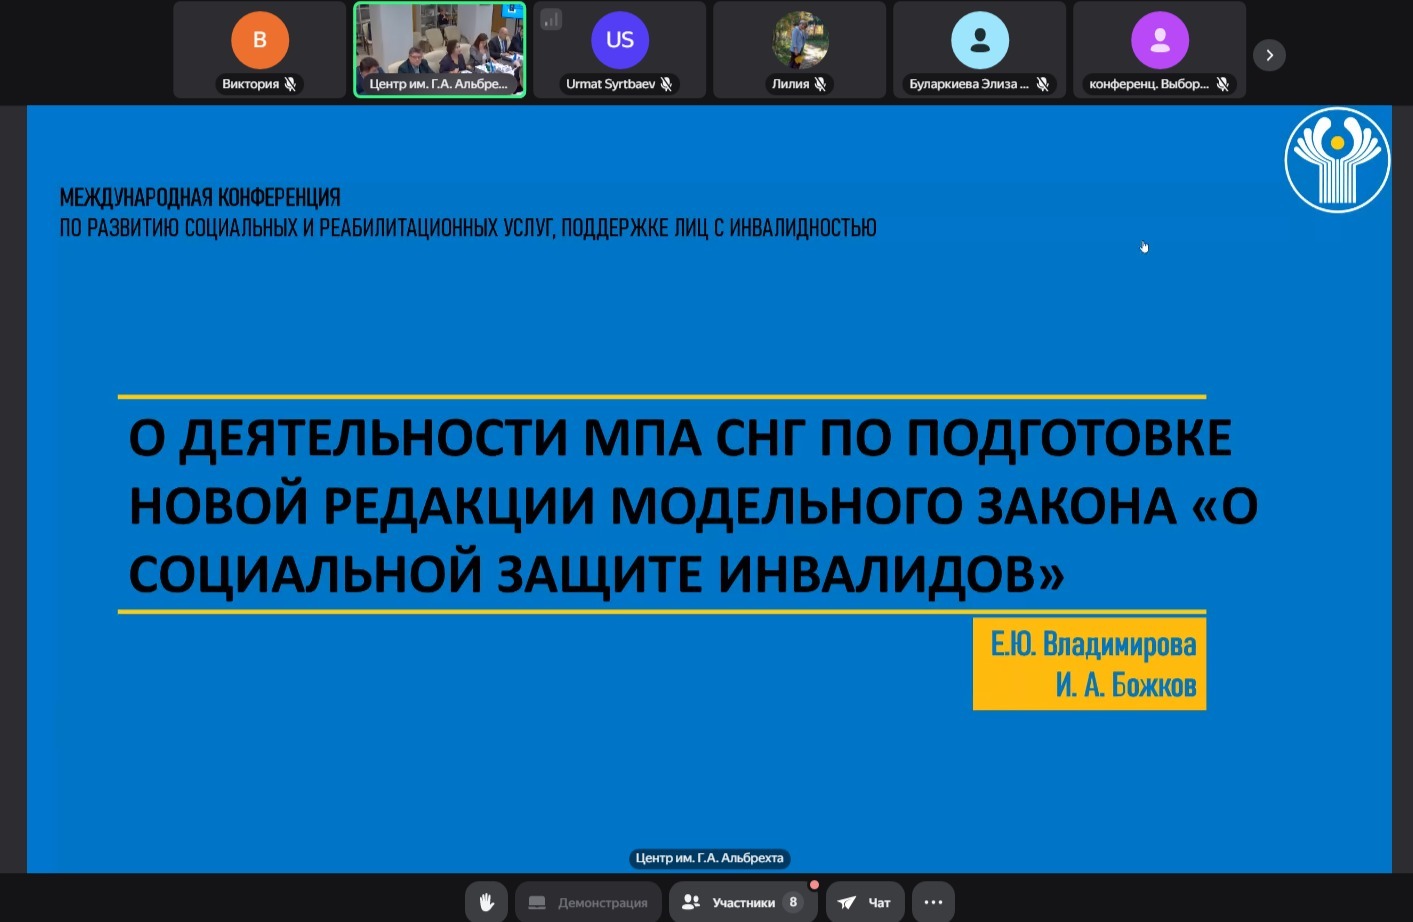Image resolution: width=1413 pixels, height=922 pixels.
Task: Select Буларкиева Элиза participant tile
Action: point(980,50)
